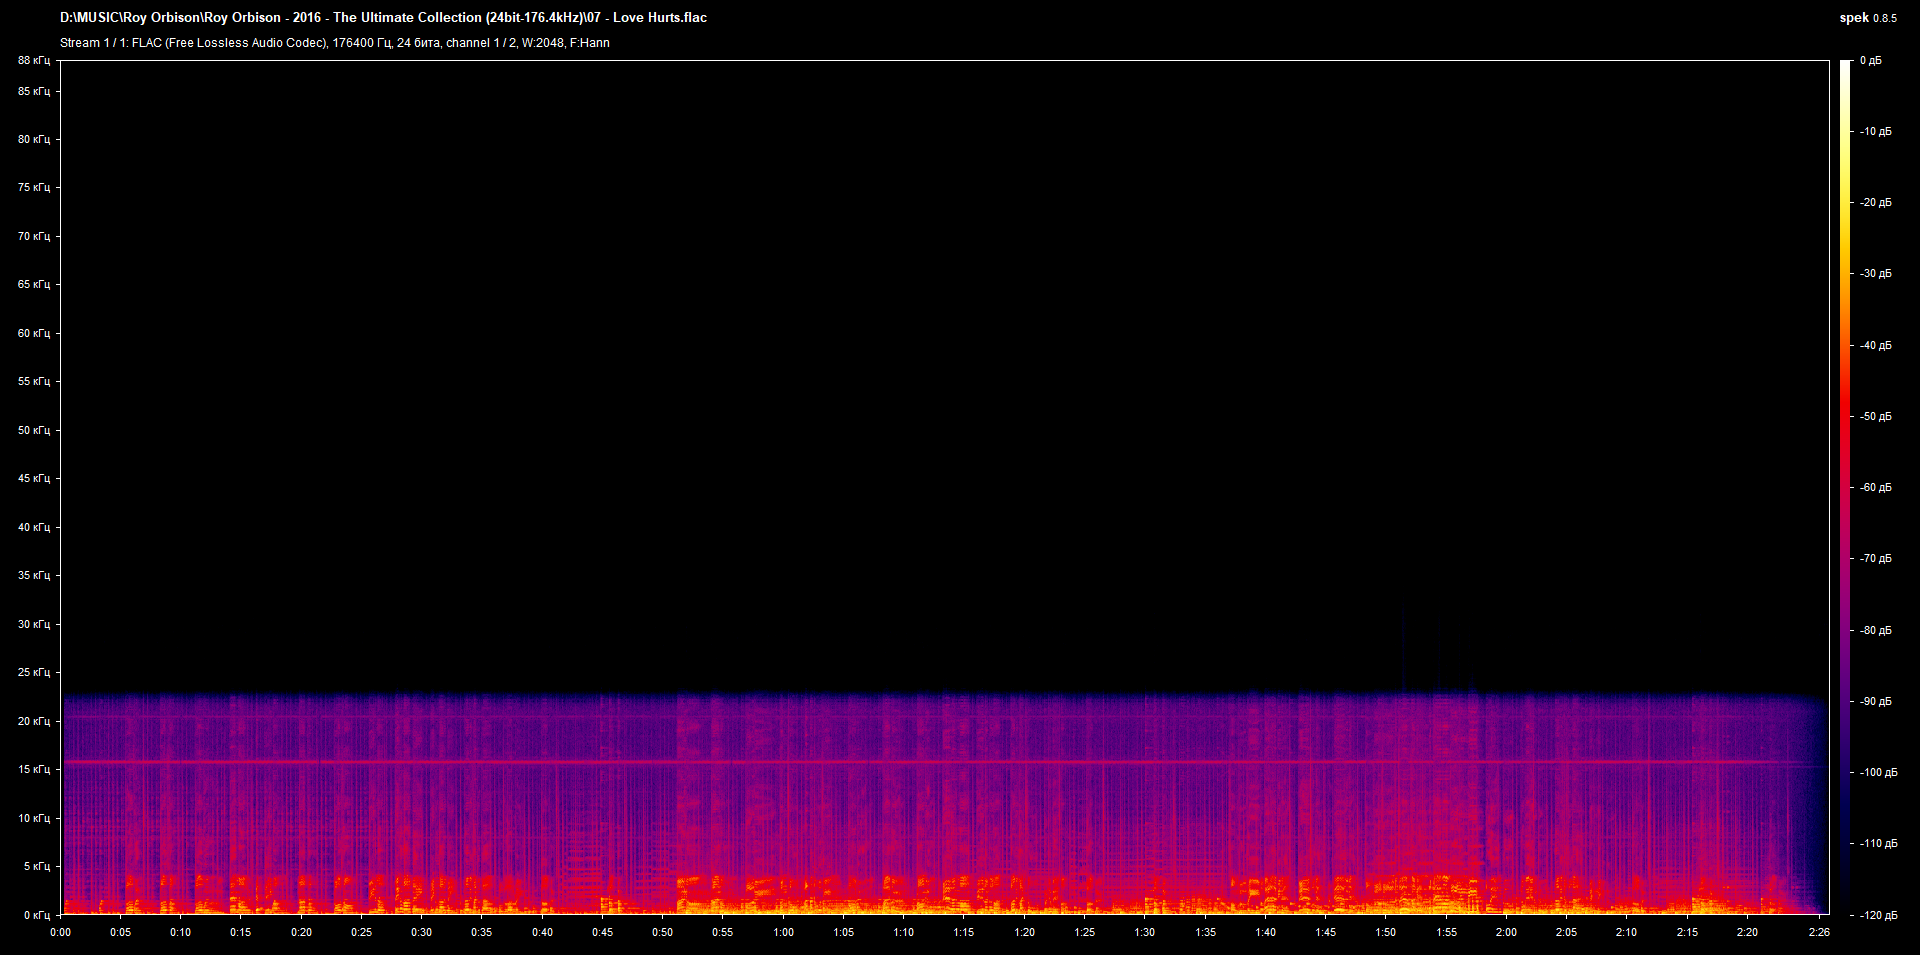Click the spek version number 0.8.5

(x=1884, y=18)
